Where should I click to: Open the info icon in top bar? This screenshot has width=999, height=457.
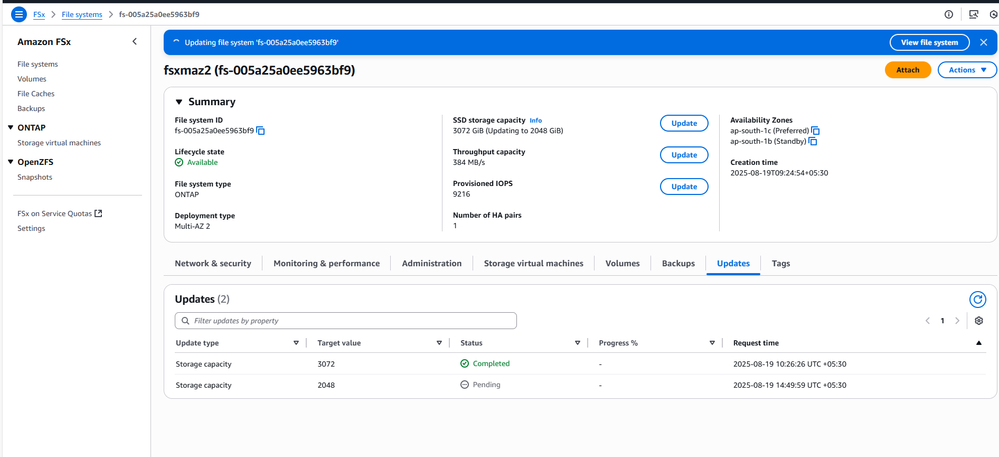pyautogui.click(x=948, y=15)
